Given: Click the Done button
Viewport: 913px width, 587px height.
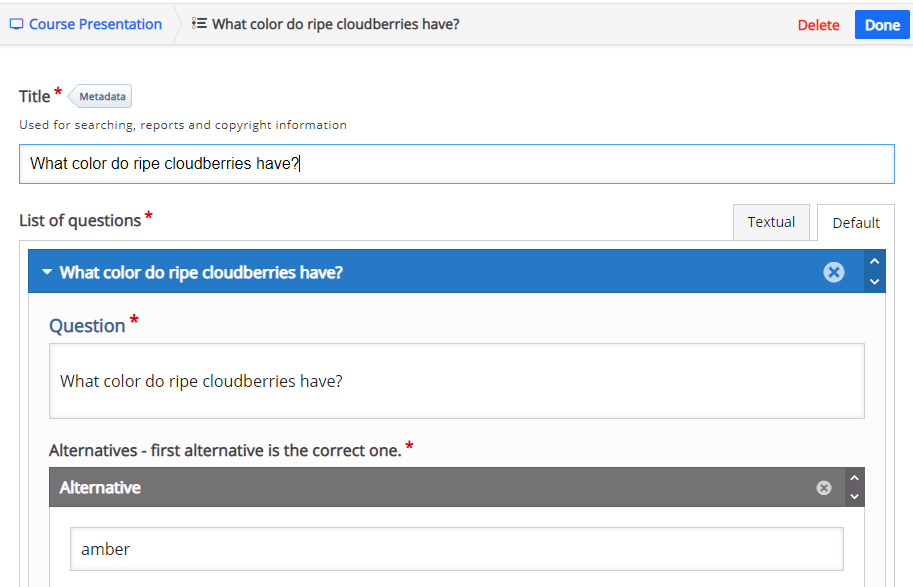Looking at the screenshot, I should (x=882, y=25).
